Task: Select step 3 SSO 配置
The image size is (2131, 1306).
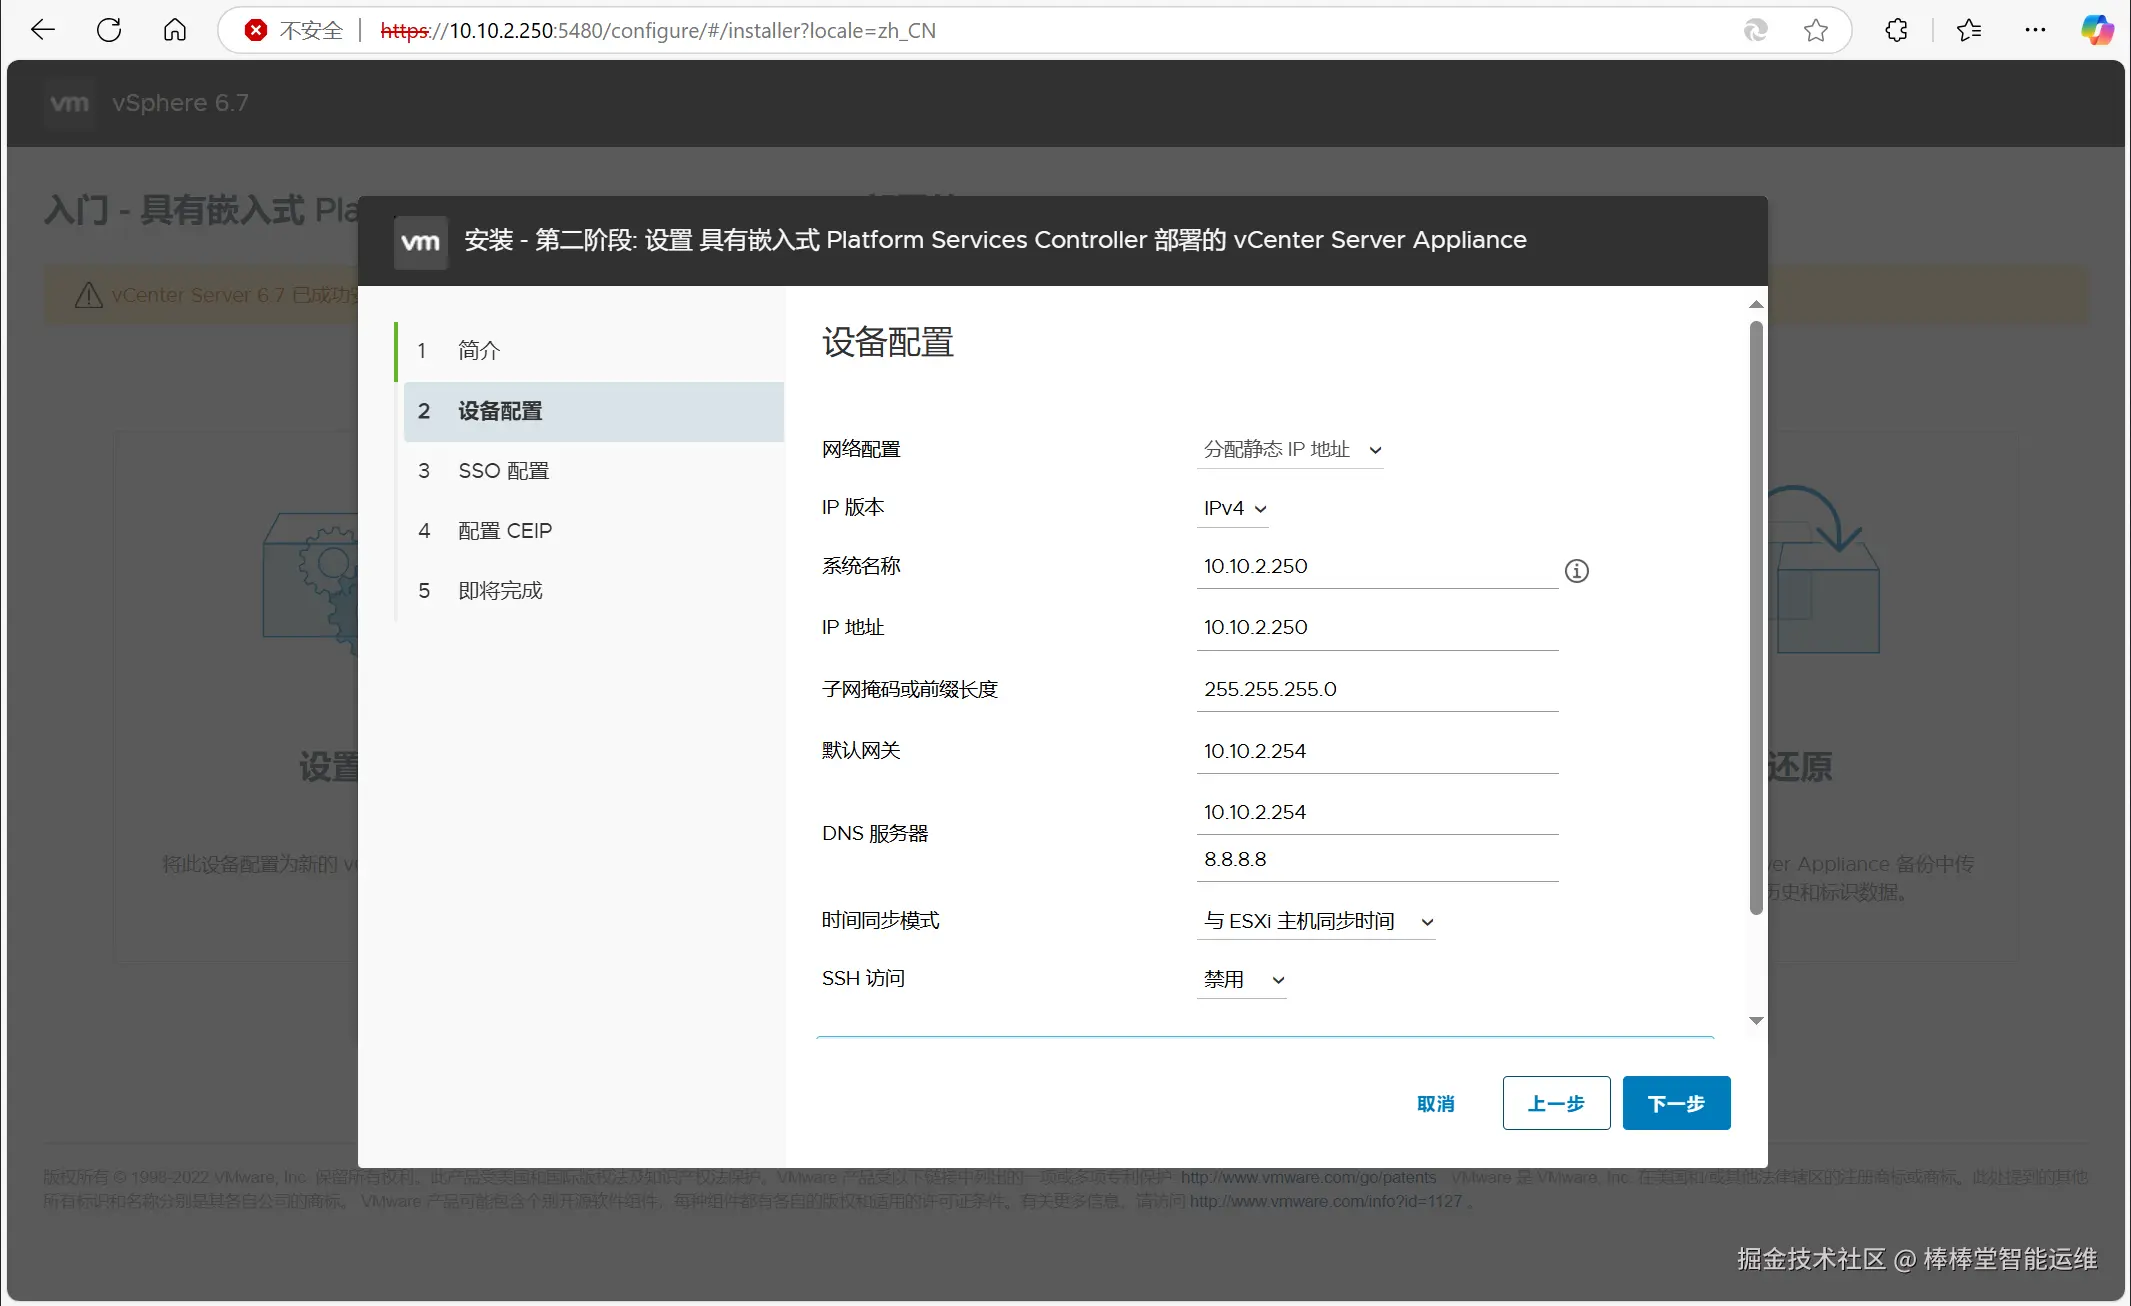Action: [503, 471]
